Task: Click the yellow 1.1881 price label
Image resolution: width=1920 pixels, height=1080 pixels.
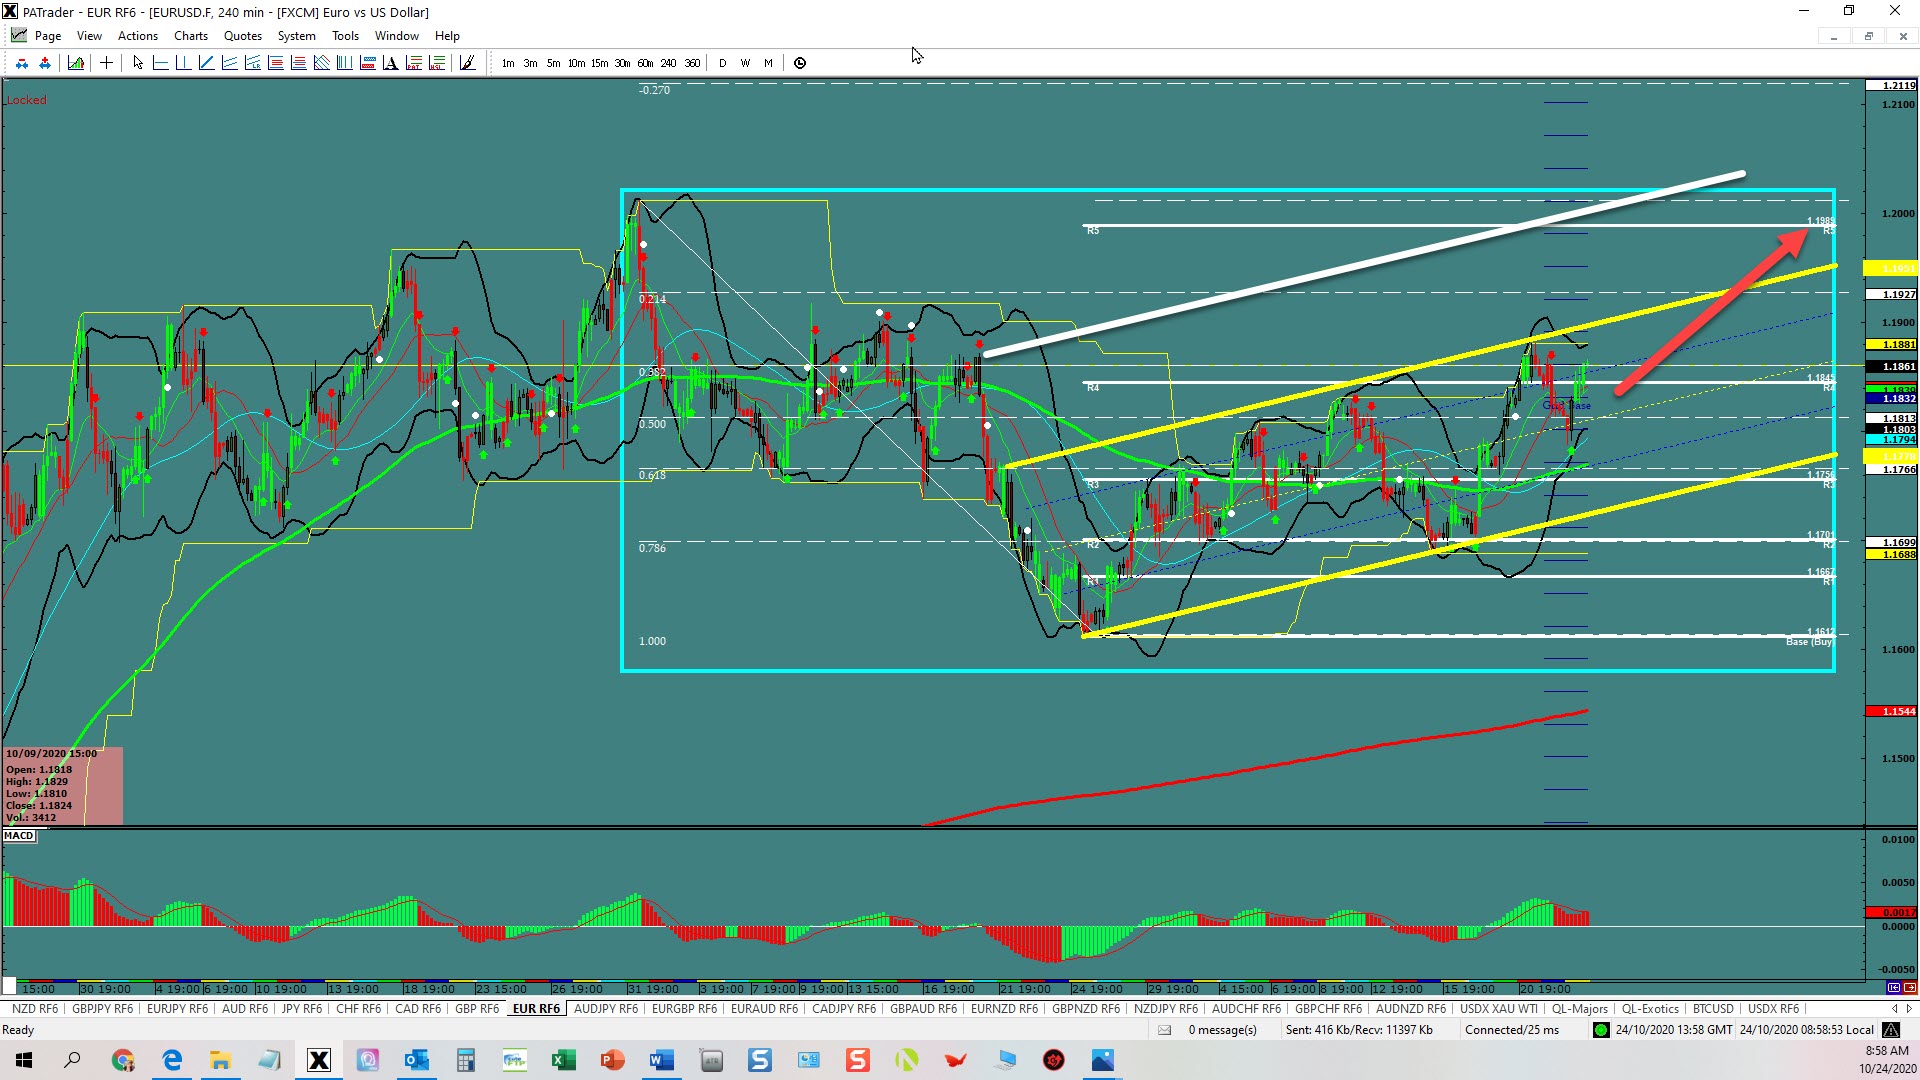Action: click(1891, 345)
